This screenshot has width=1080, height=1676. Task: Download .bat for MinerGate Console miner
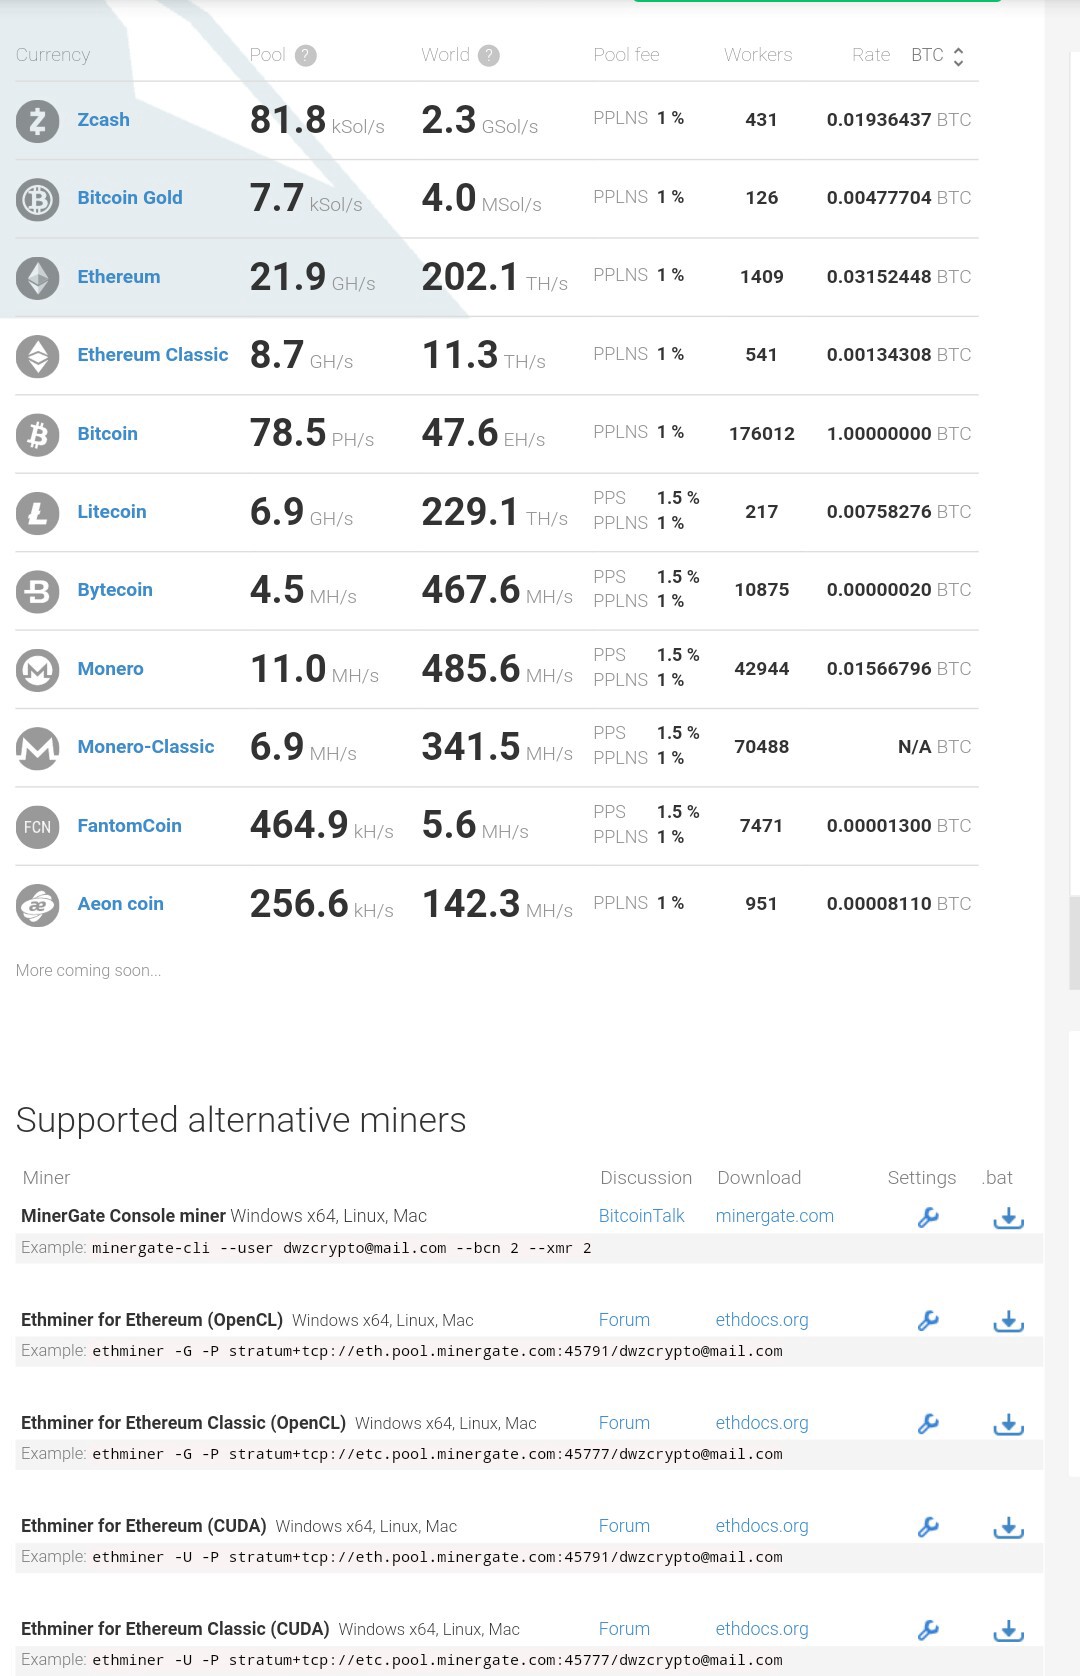[x=1008, y=1217]
